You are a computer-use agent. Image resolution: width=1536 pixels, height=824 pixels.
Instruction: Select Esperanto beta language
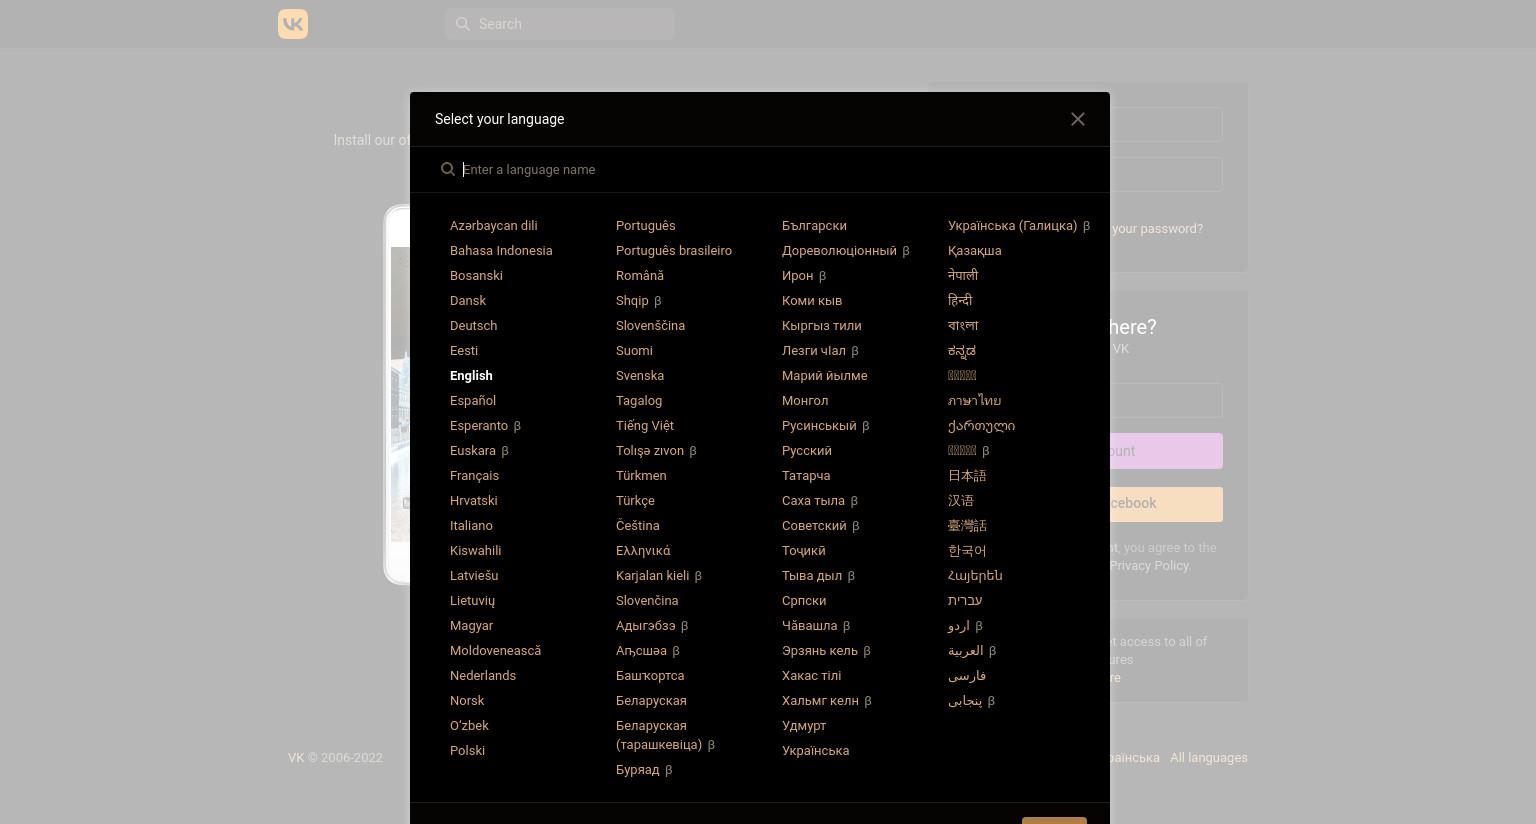(479, 426)
